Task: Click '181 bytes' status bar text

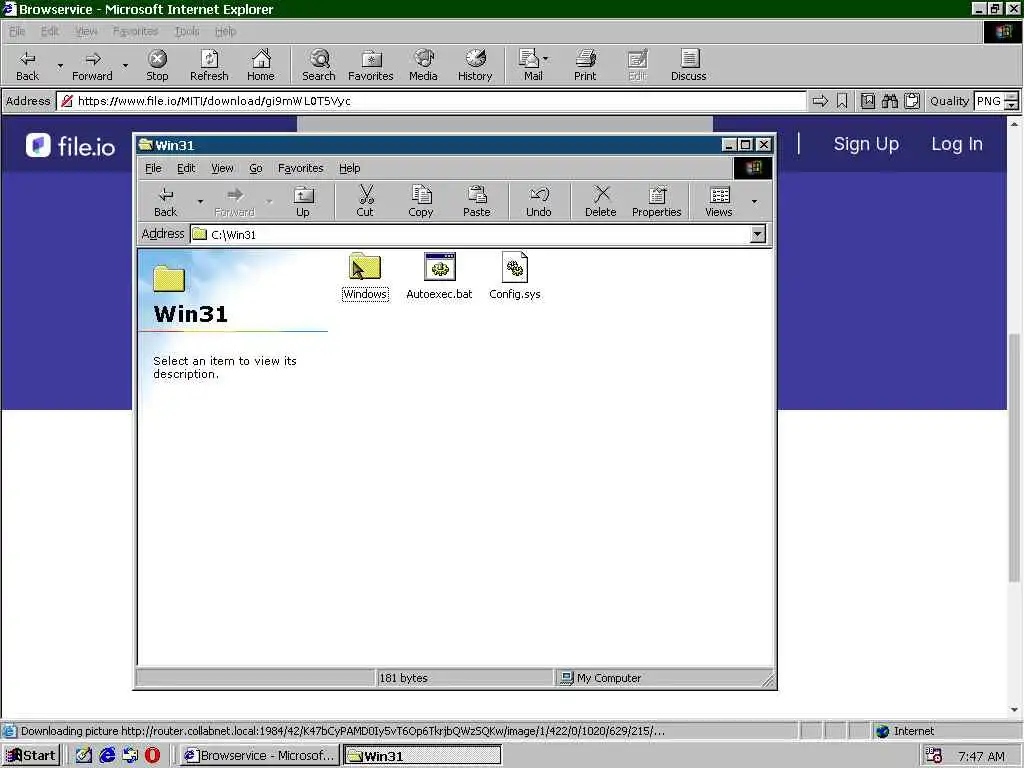Action: tap(404, 678)
